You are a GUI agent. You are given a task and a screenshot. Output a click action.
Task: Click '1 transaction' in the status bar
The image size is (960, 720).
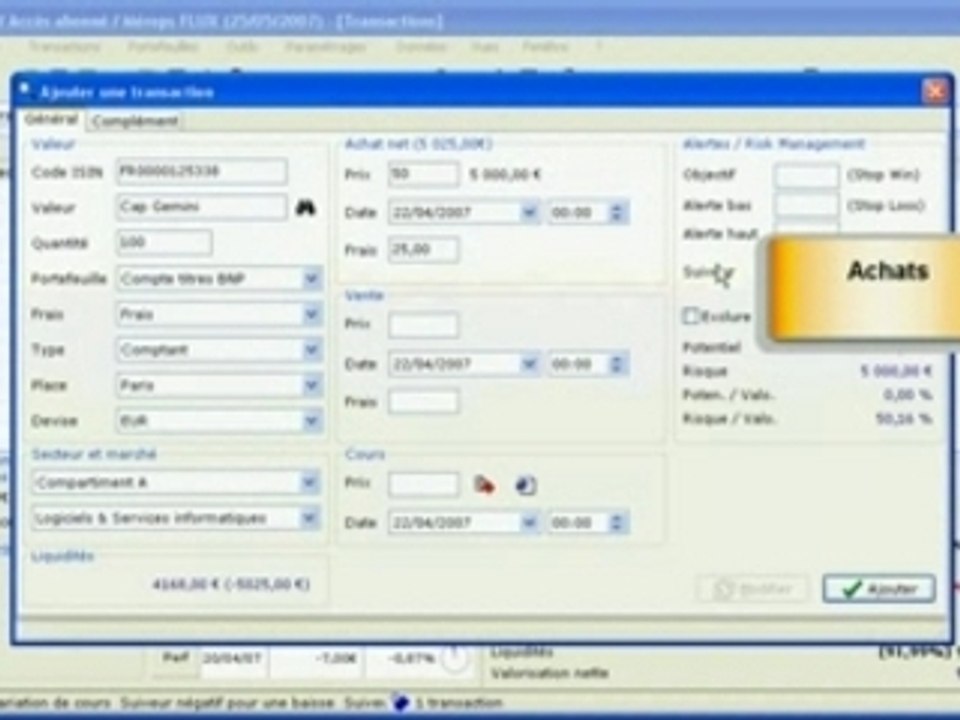click(459, 703)
